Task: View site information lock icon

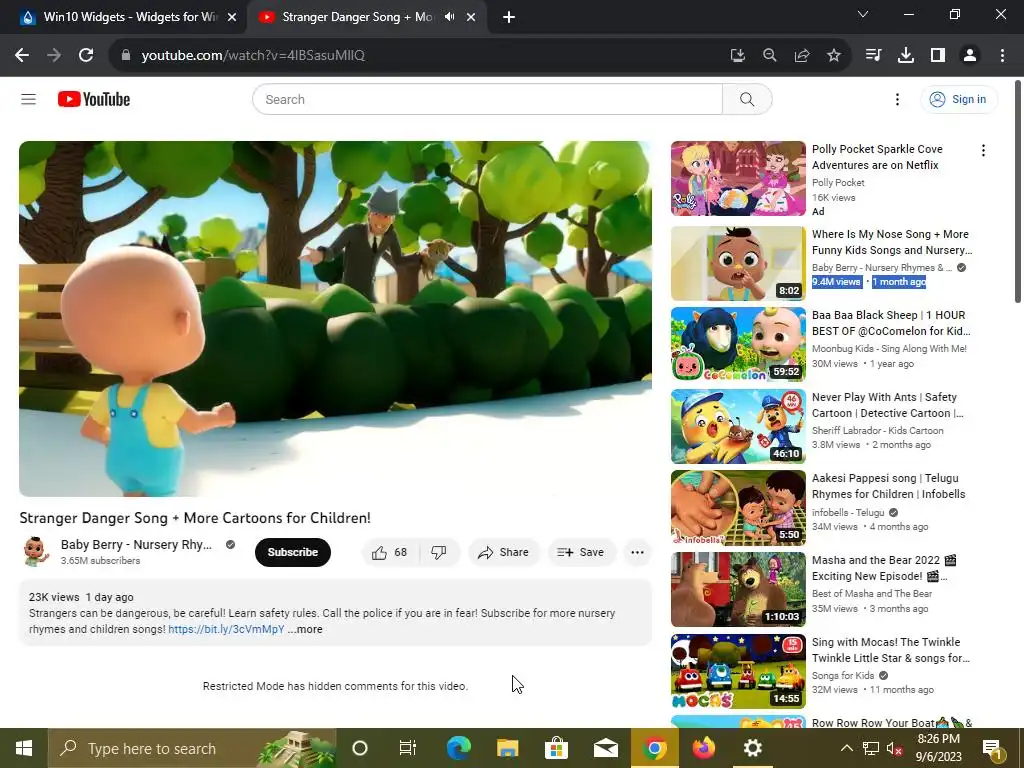Action: [126, 56]
